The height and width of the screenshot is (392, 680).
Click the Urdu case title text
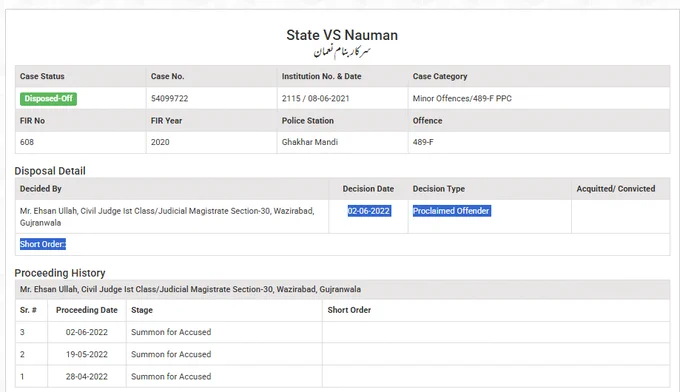[342, 52]
